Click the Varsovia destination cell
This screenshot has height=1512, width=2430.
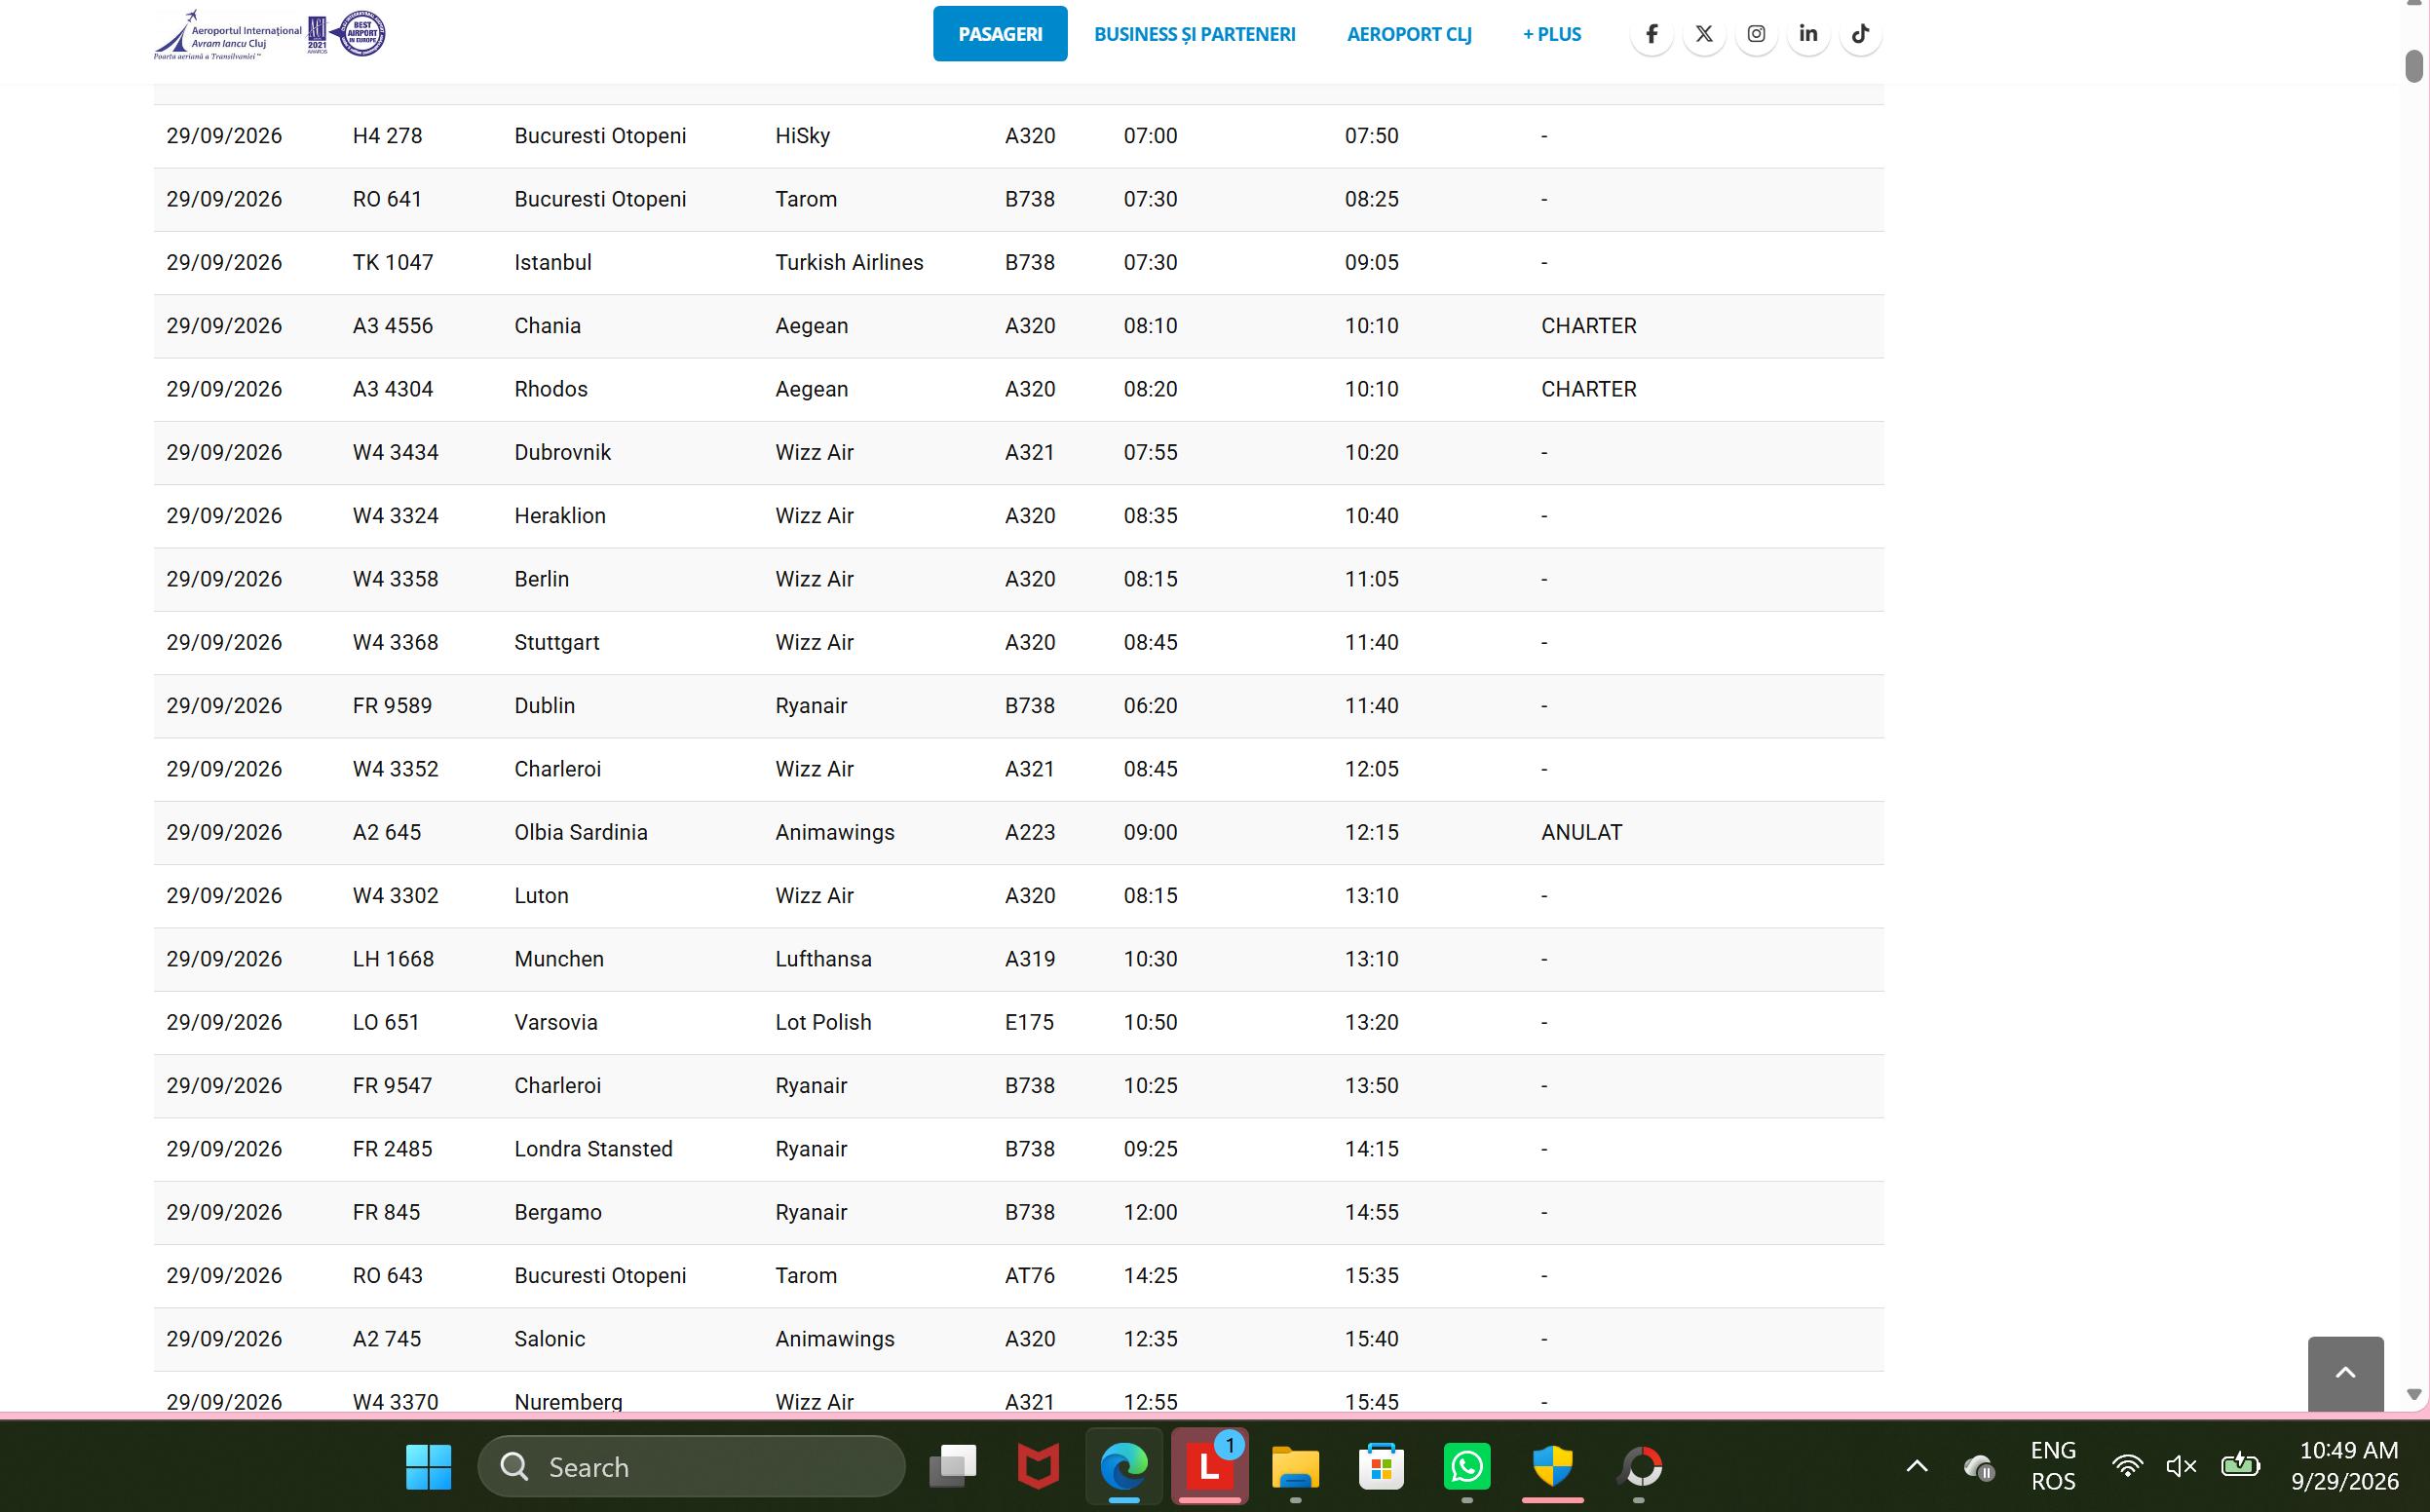[x=556, y=1022]
